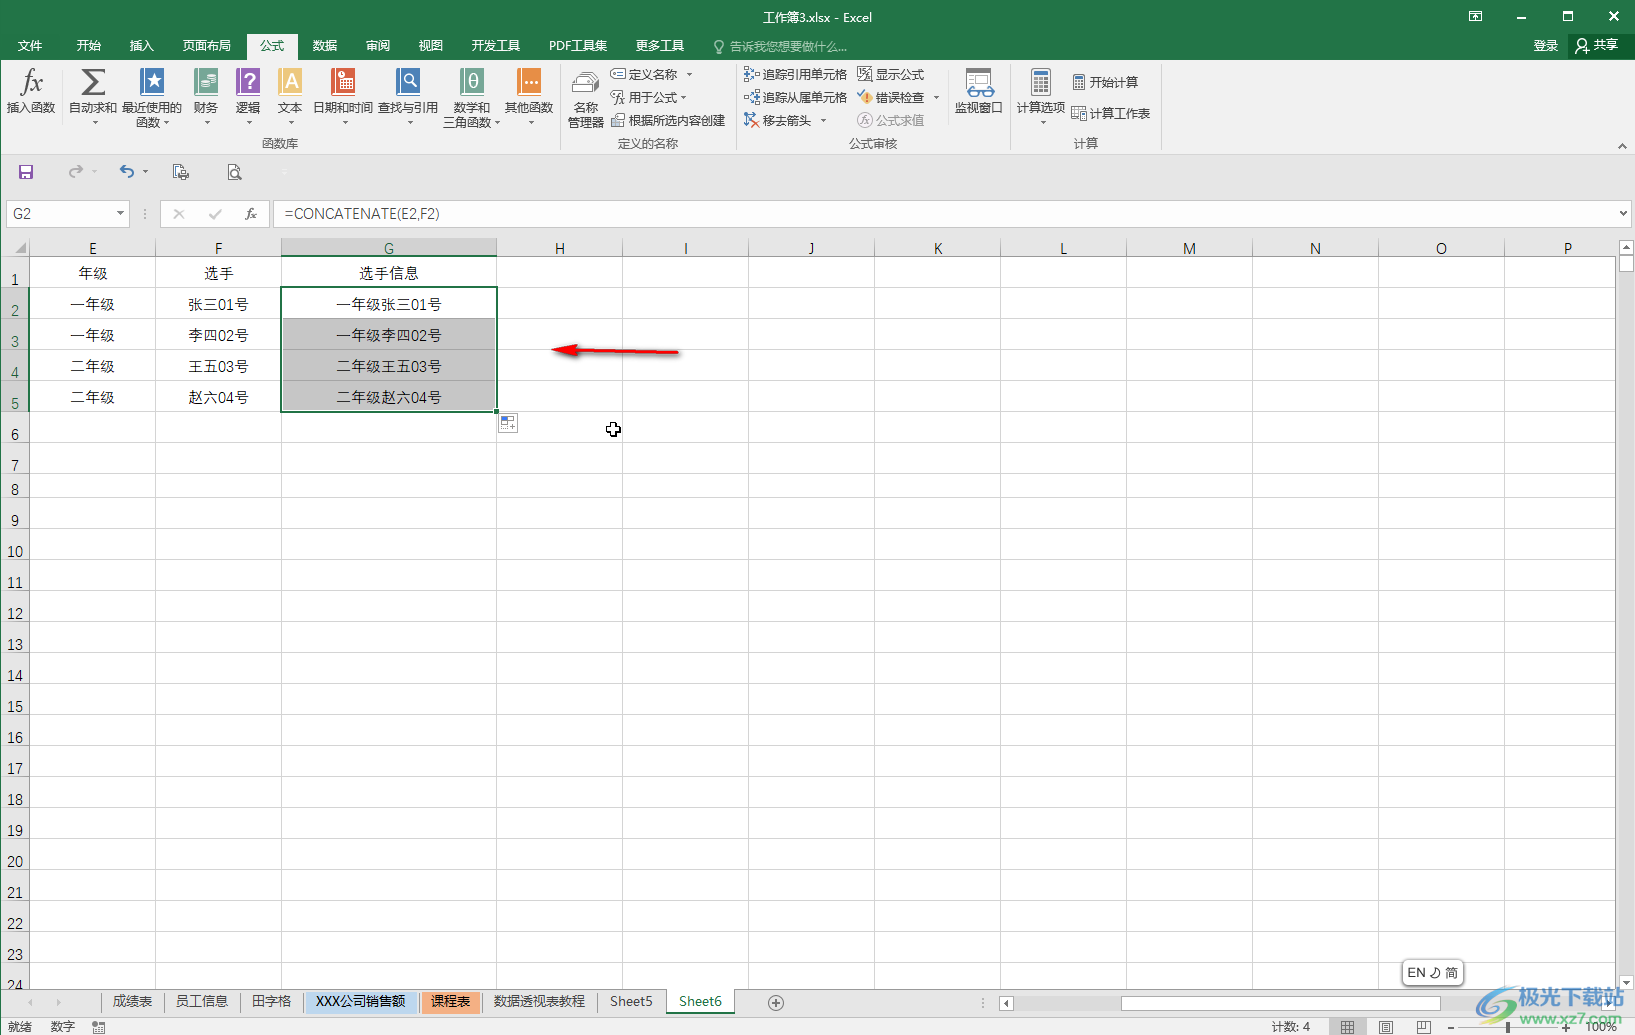The width and height of the screenshot is (1635, 1035).
Task: Switch to Normal view in status bar
Action: [x=1347, y=1026]
